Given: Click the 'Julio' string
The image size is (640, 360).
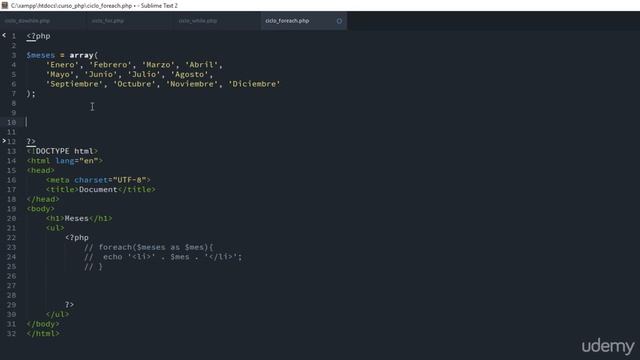Looking at the screenshot, I should point(144,74).
